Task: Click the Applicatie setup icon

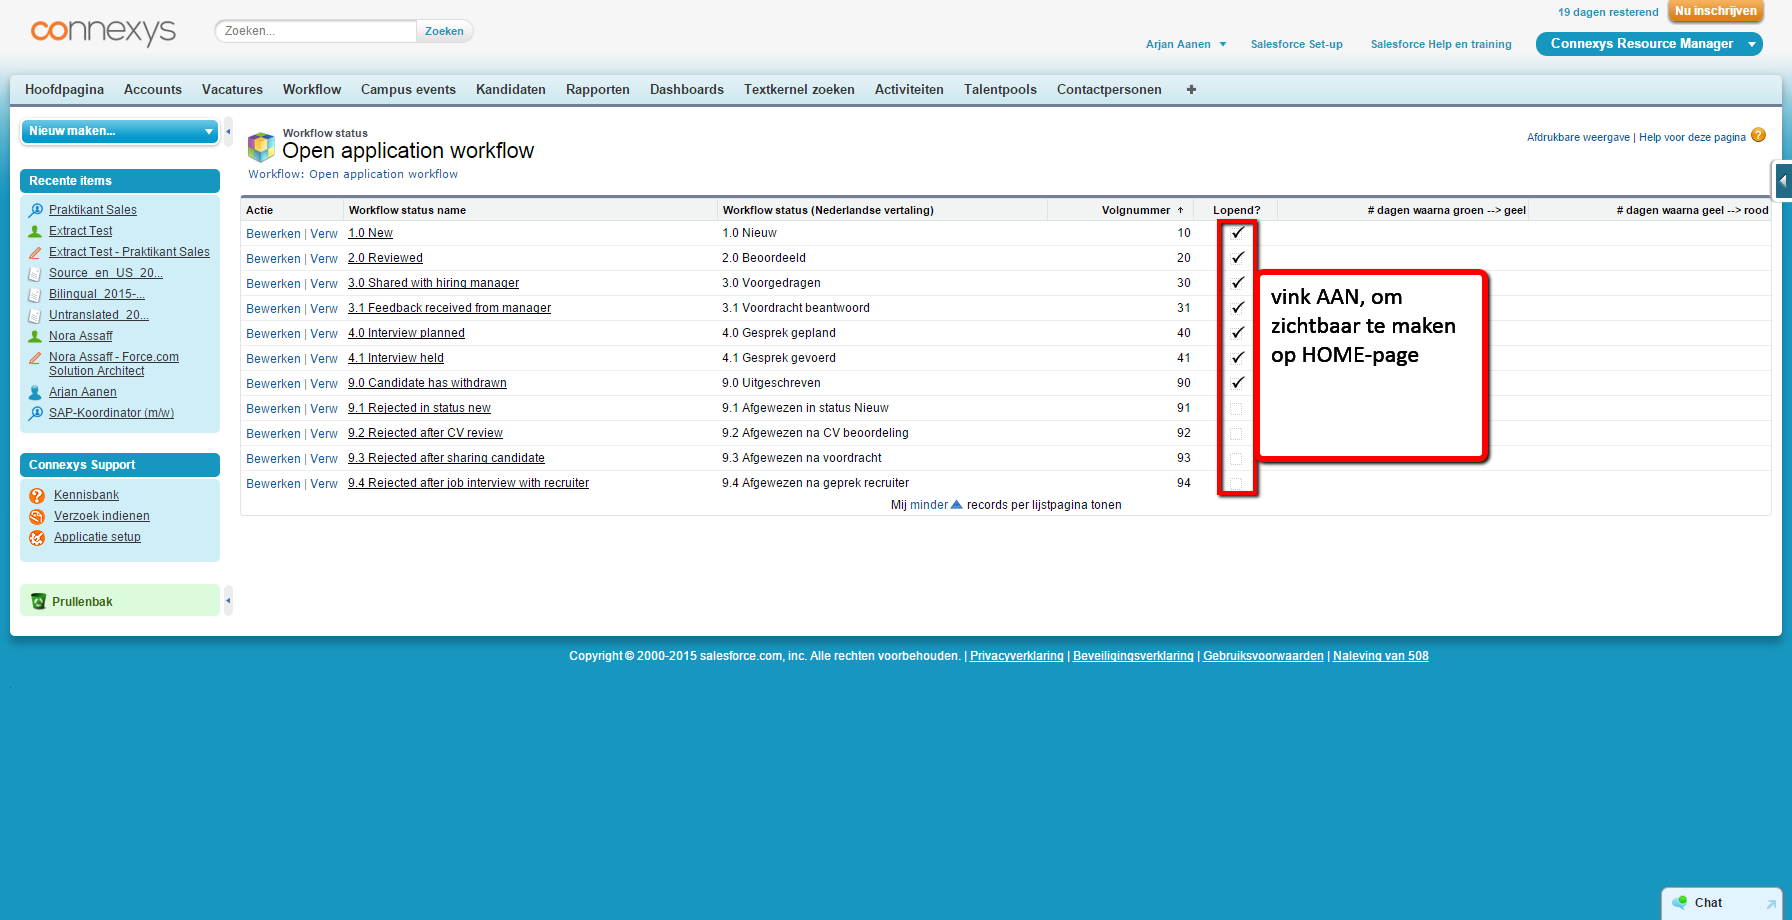Action: click(37, 537)
